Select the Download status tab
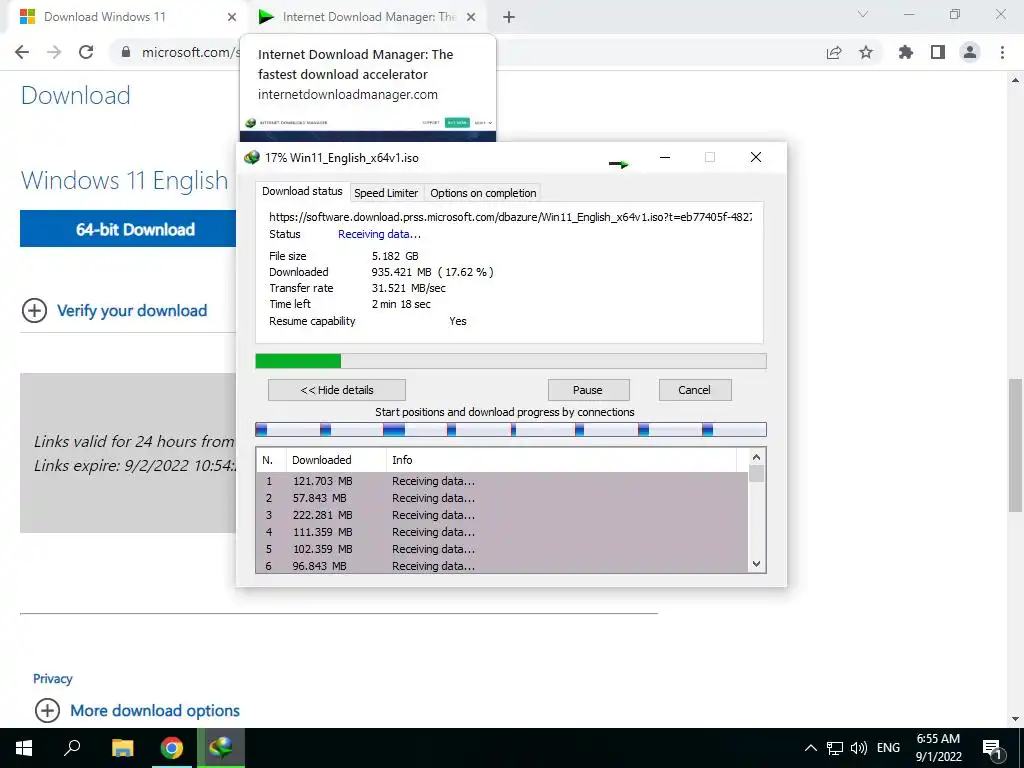The image size is (1024, 768). pos(302,191)
